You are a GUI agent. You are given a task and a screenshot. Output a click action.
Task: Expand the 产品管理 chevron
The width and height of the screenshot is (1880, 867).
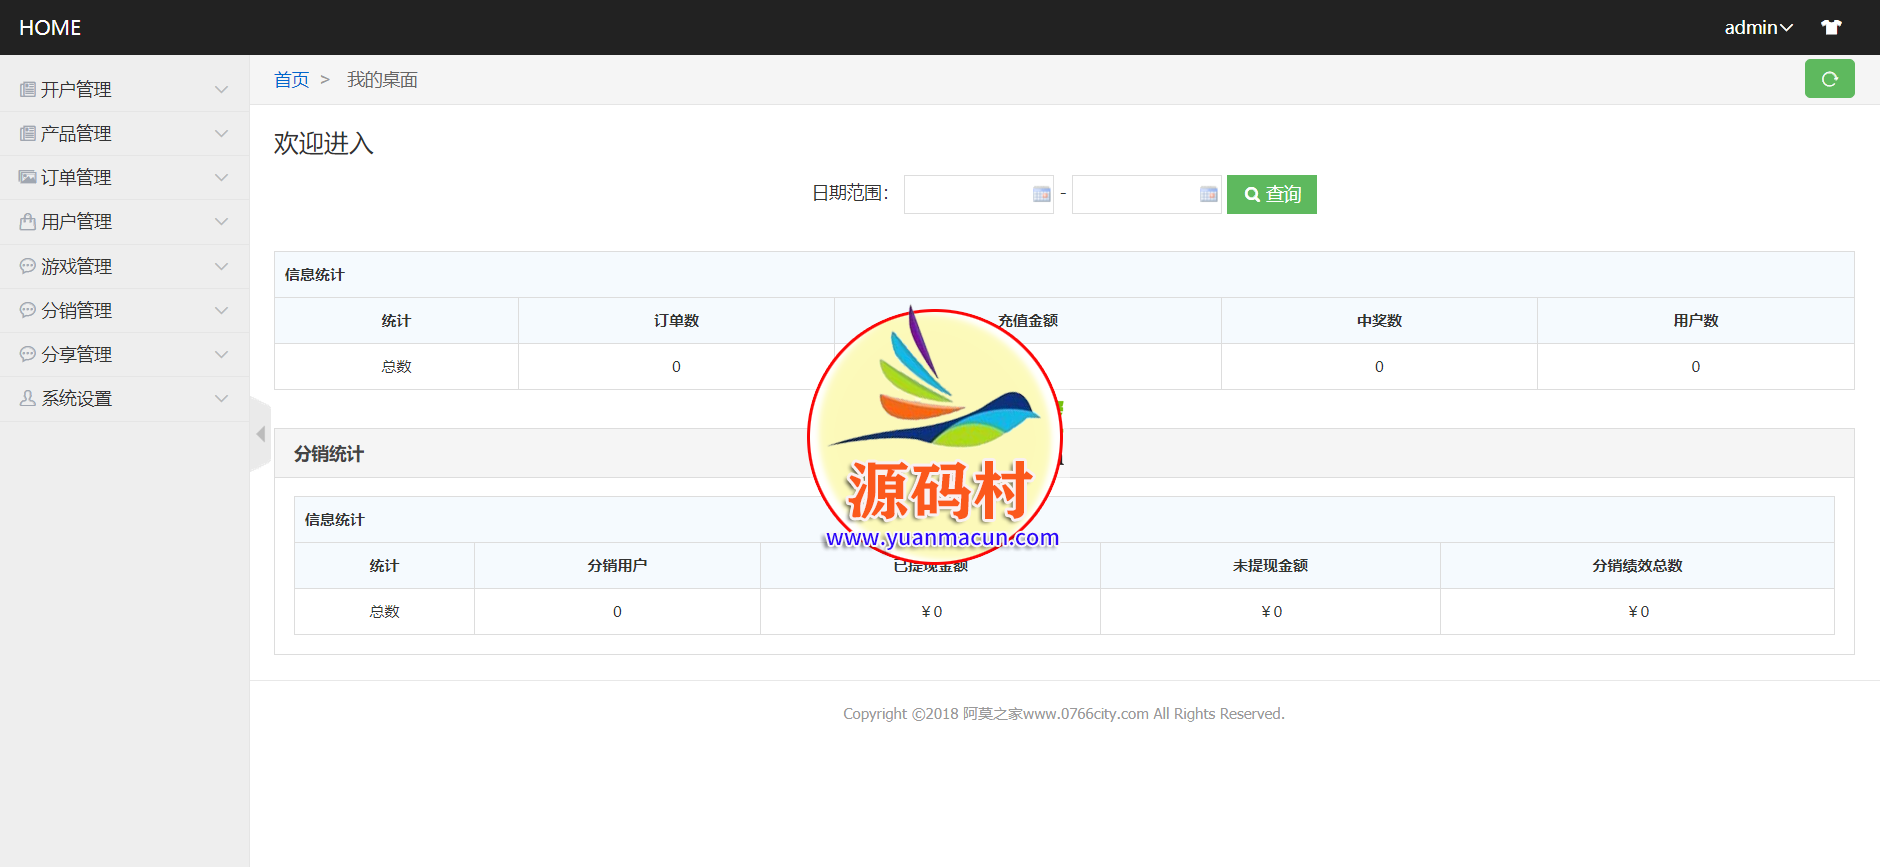221,134
